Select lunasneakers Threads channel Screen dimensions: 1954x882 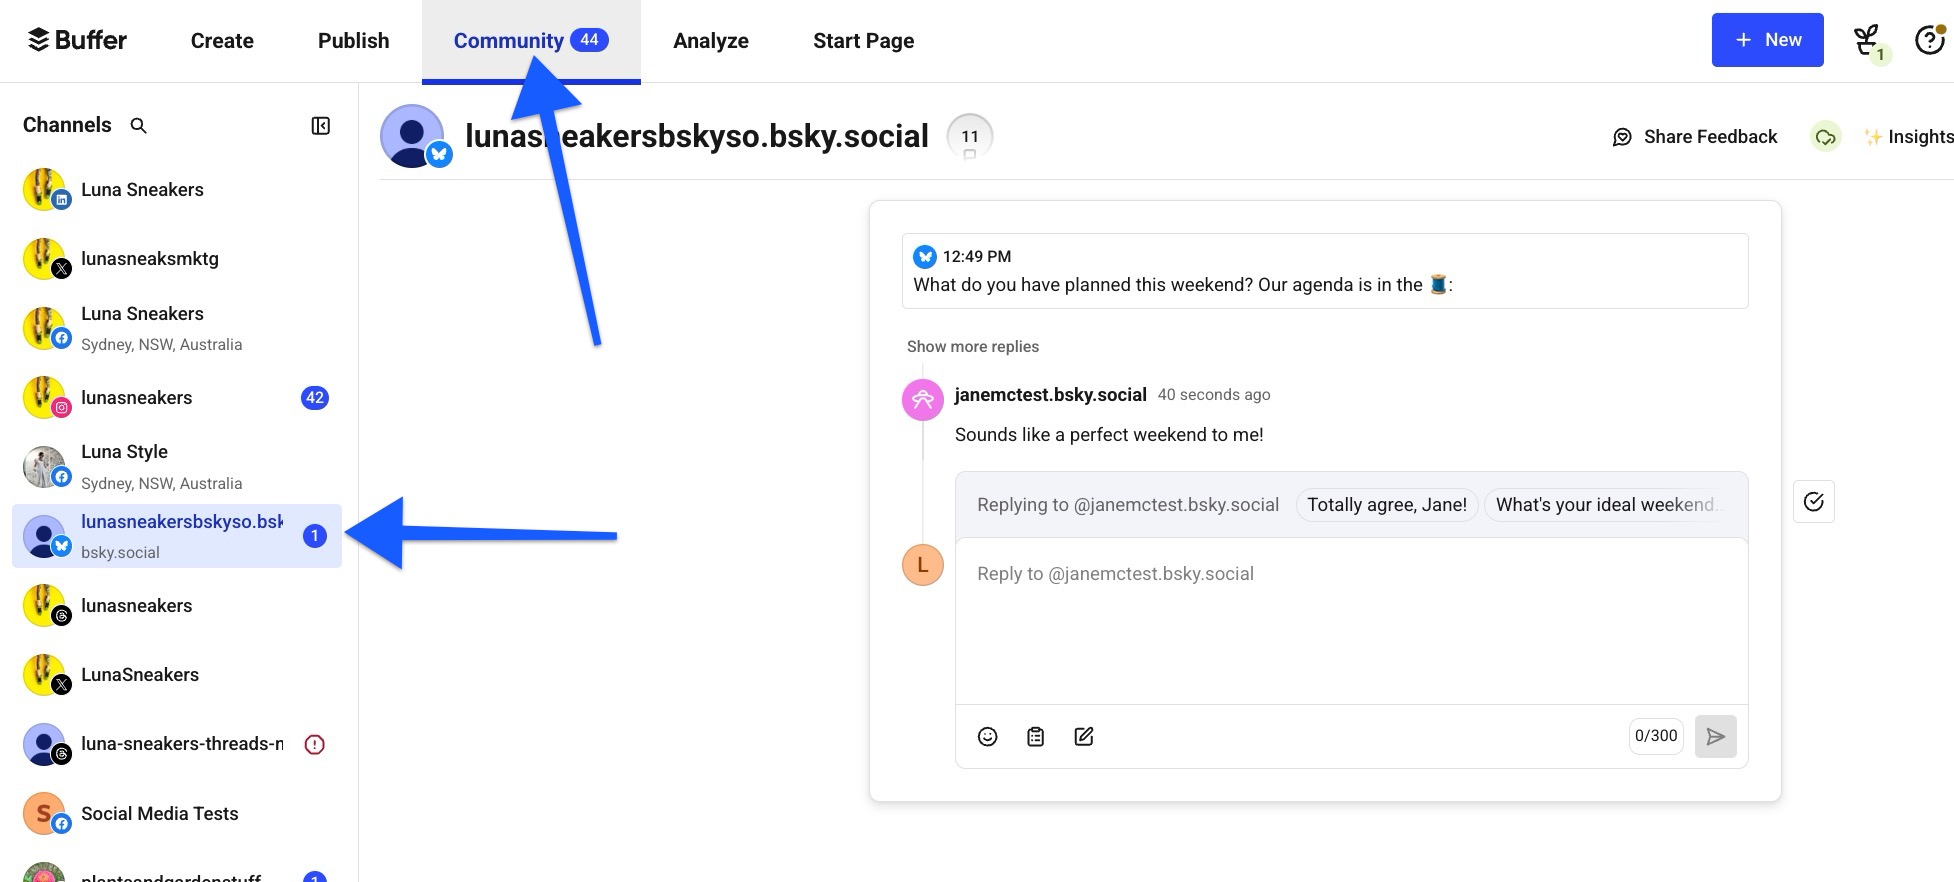(x=177, y=606)
